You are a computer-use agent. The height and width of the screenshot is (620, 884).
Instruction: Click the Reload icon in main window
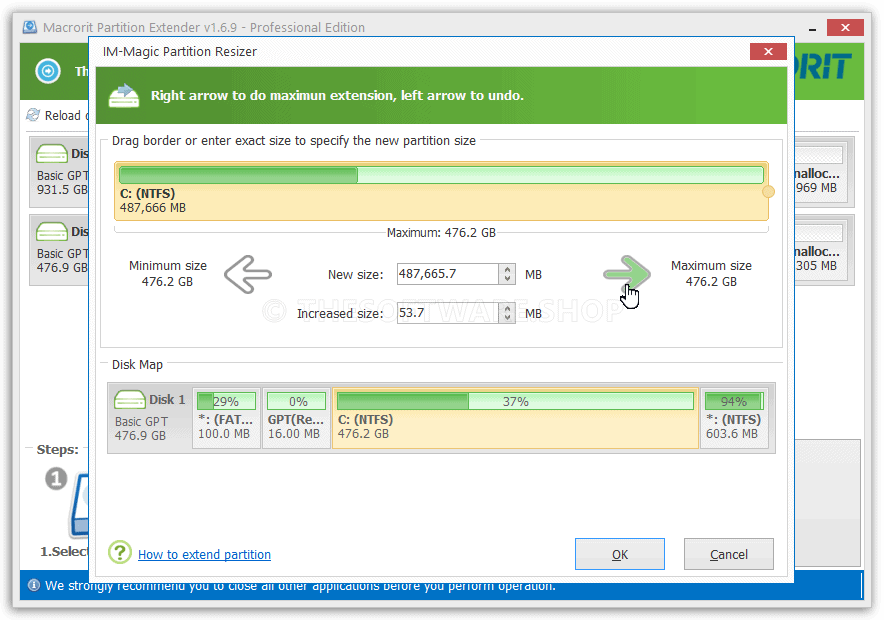coord(33,115)
